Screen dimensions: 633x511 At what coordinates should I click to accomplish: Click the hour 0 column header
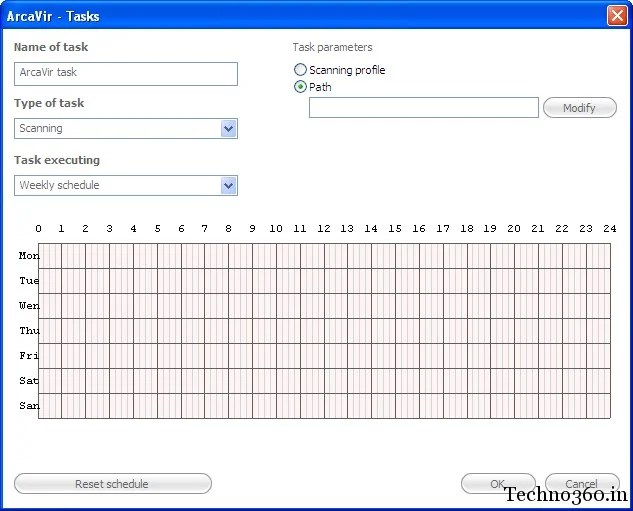pos(38,229)
